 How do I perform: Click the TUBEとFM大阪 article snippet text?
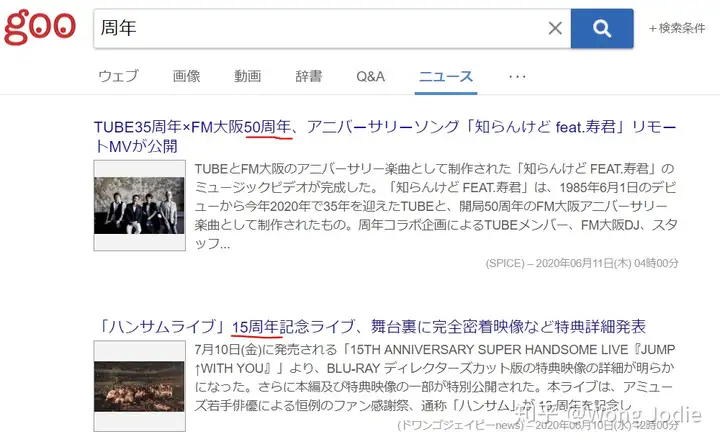tap(435, 206)
